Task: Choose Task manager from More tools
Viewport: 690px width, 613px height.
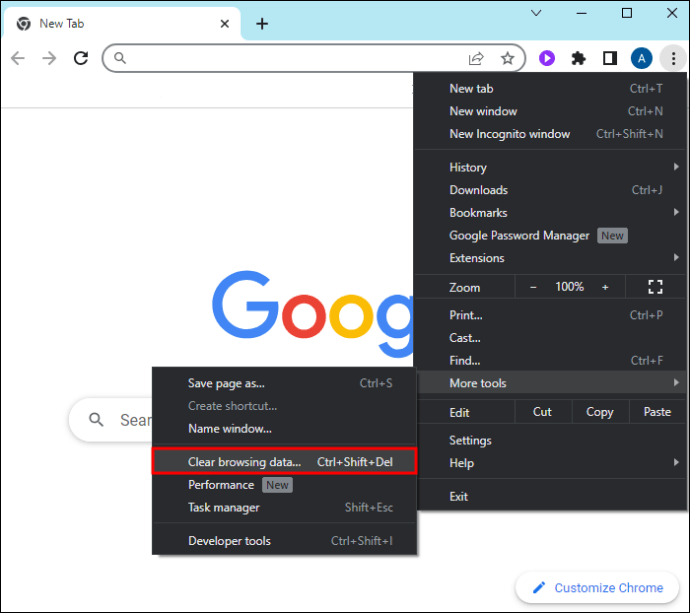Action: pos(284,507)
